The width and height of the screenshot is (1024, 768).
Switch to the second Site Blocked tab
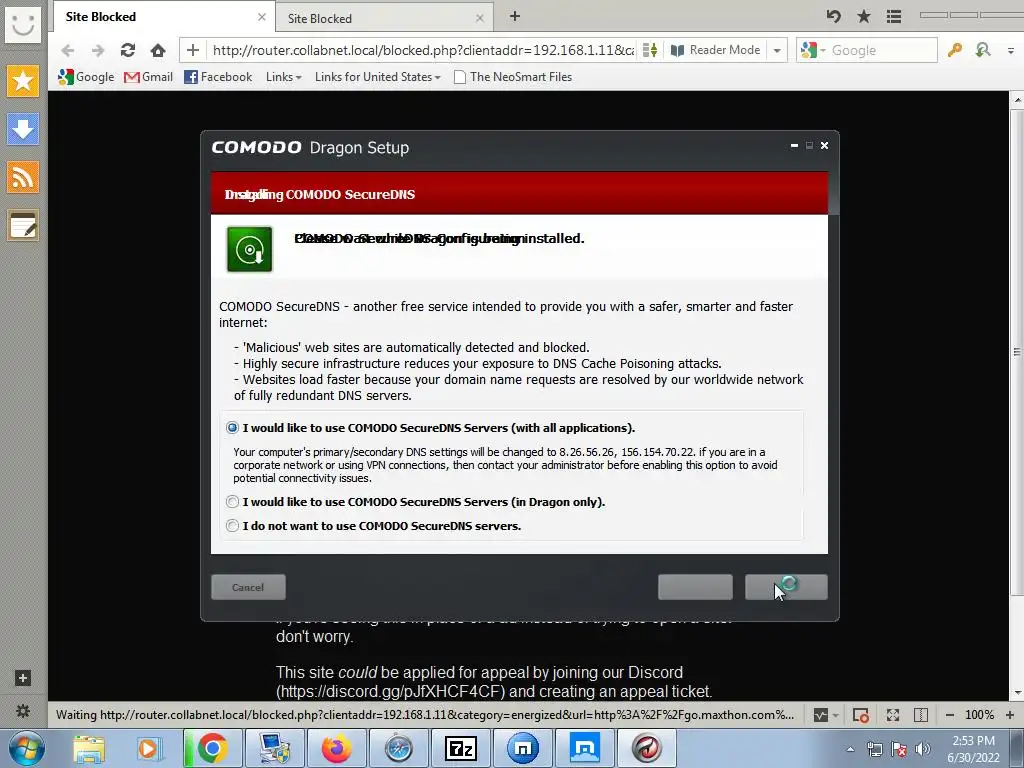click(384, 18)
